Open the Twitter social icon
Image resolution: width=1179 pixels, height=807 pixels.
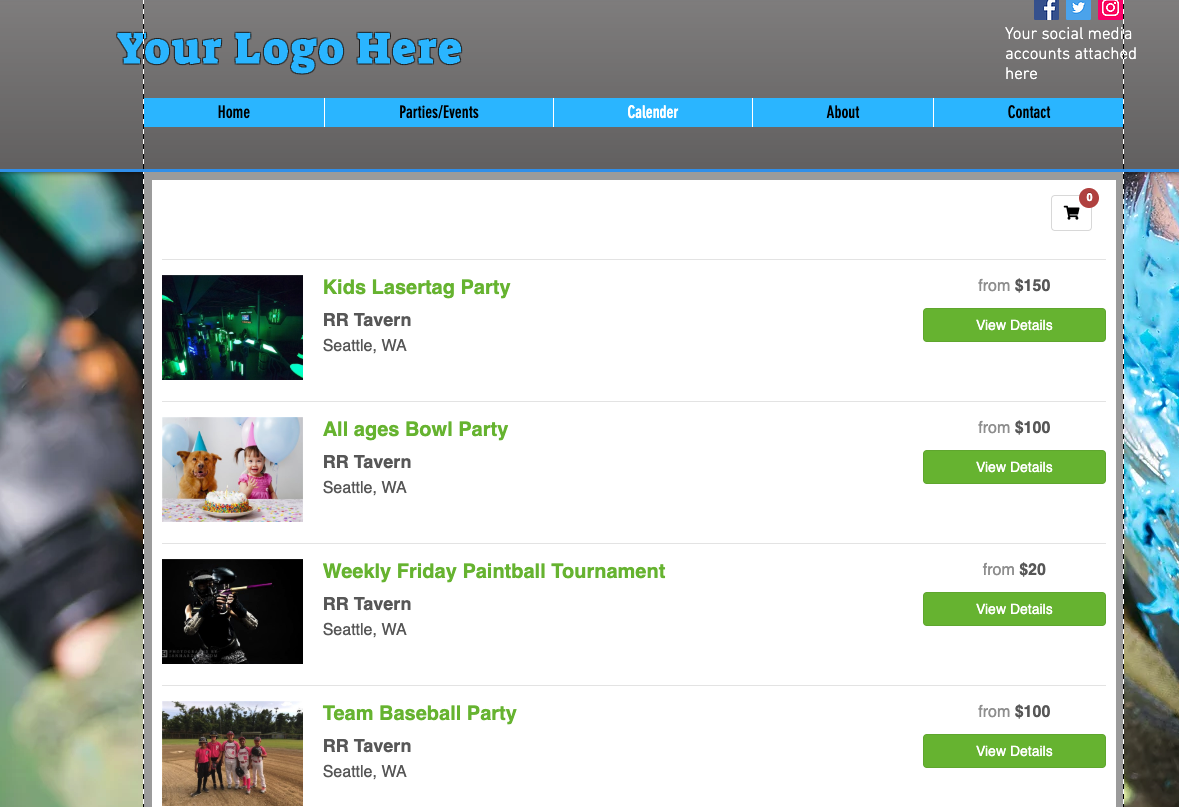[1078, 9]
